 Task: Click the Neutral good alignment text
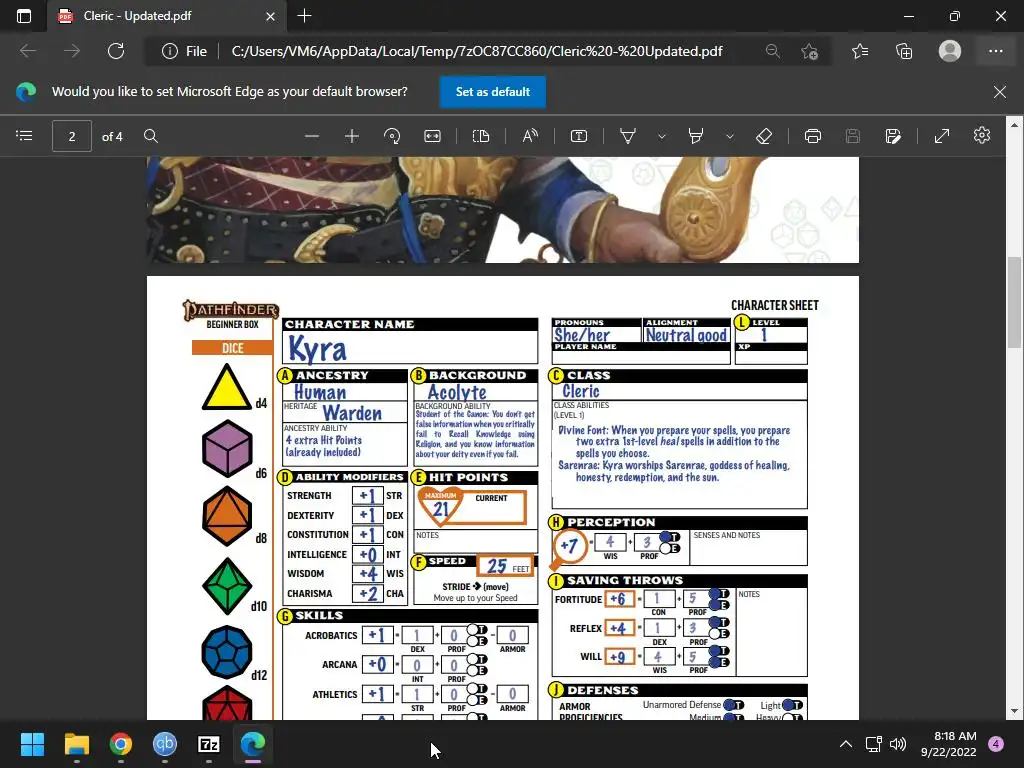click(x=686, y=335)
